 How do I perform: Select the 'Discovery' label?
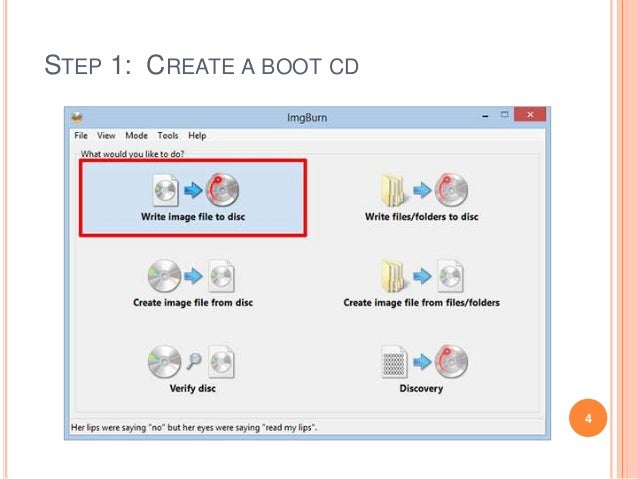click(x=421, y=389)
